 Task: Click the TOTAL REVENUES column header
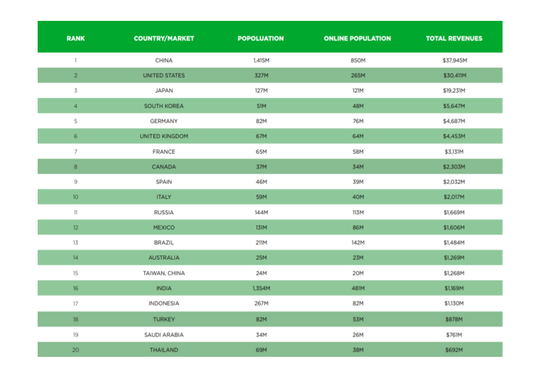454,38
